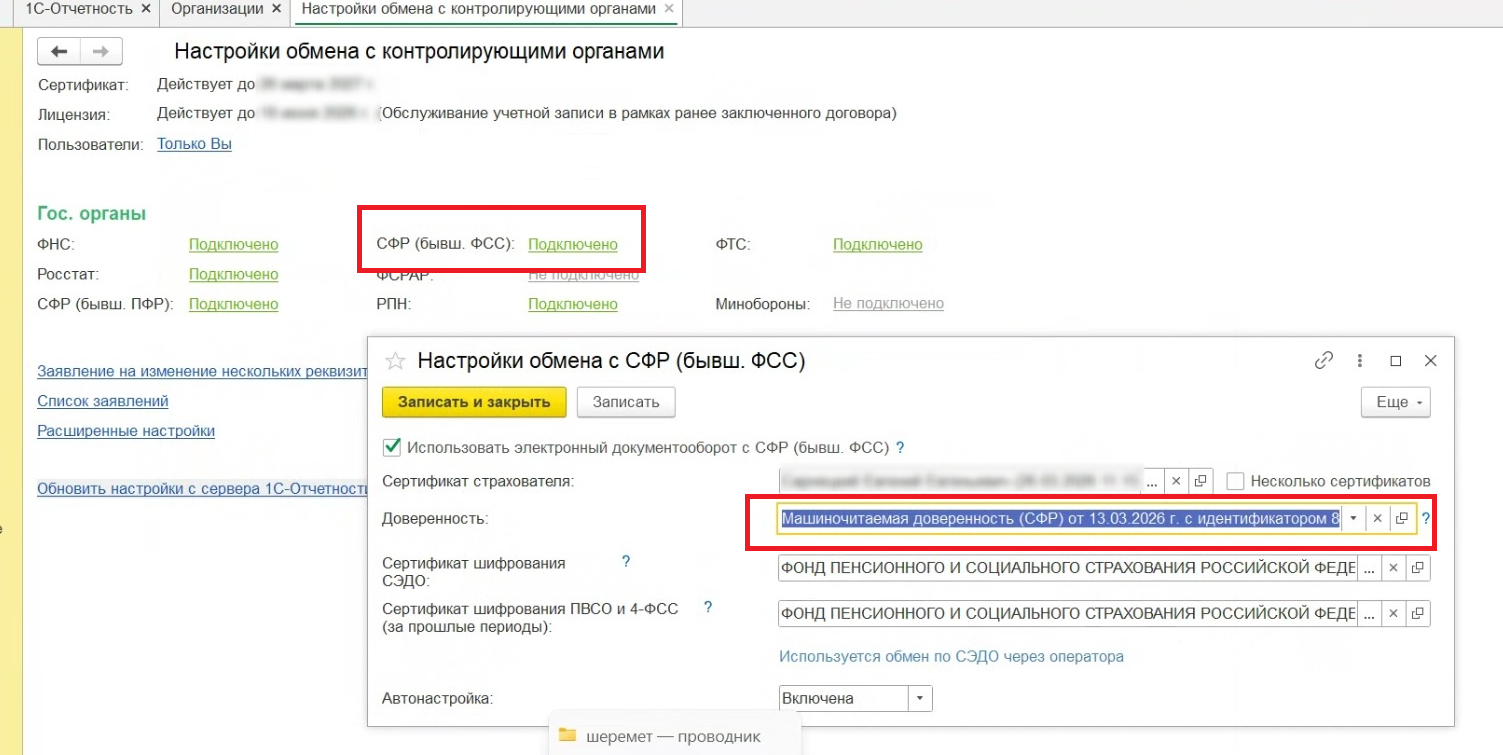Open the three-dot menu in the dialog header
The height and width of the screenshot is (755, 1503).
point(1360,360)
